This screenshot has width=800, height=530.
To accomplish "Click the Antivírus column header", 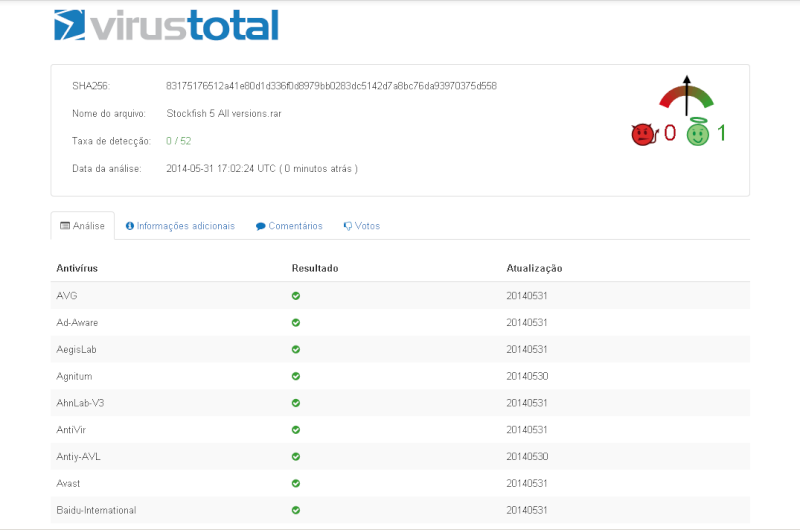I will (x=77, y=268).
